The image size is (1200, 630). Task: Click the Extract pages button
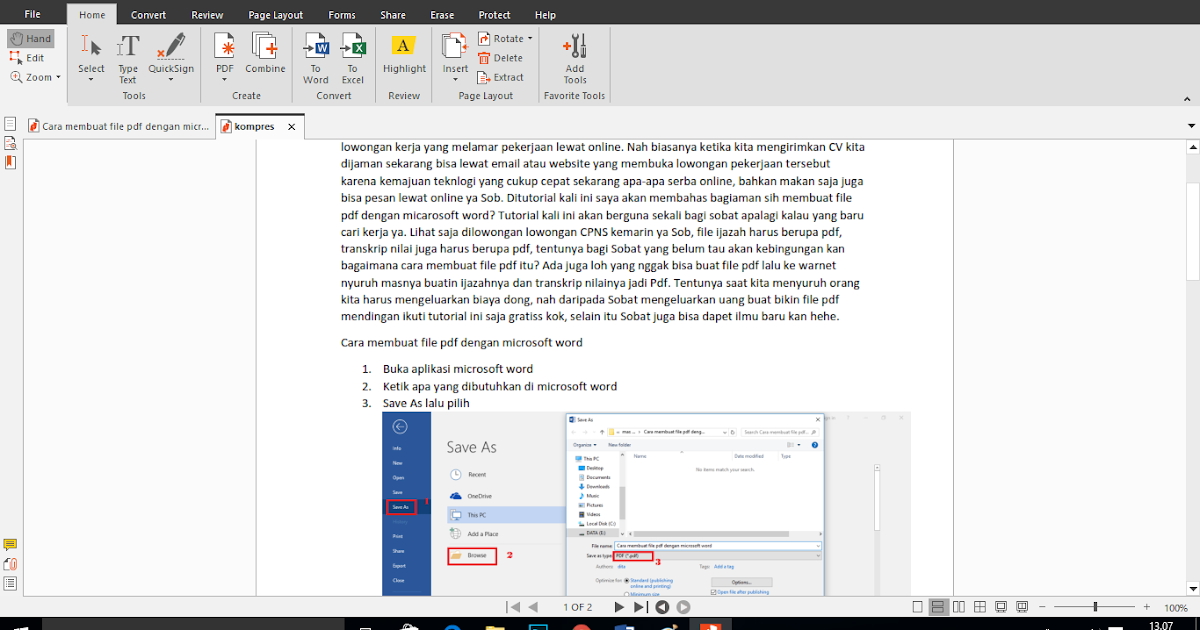pyautogui.click(x=501, y=77)
